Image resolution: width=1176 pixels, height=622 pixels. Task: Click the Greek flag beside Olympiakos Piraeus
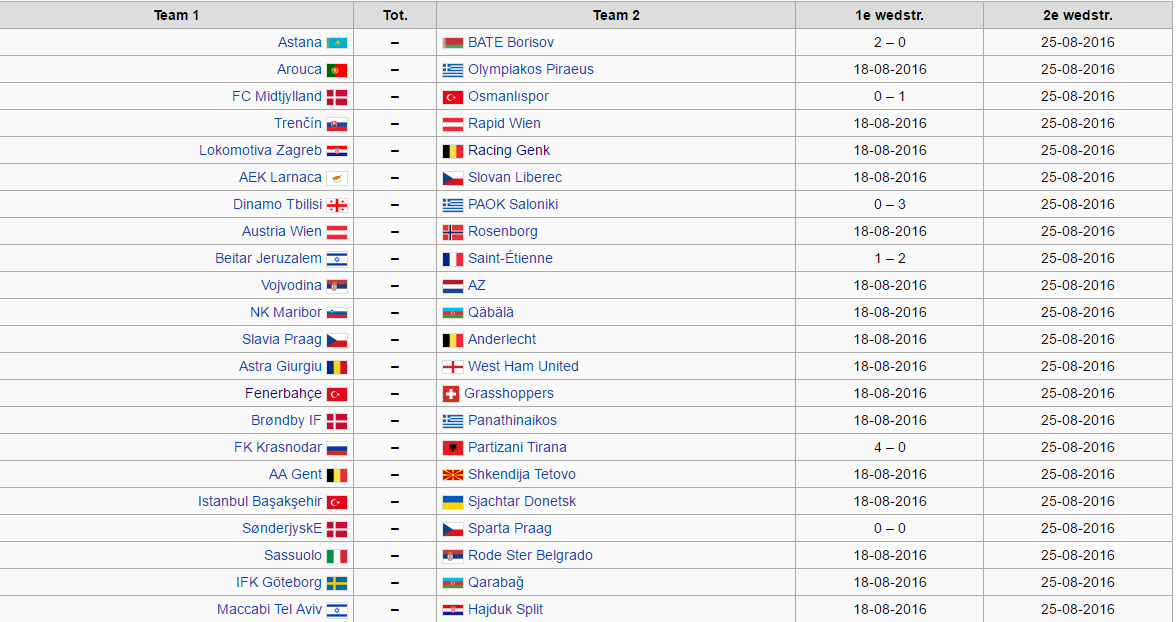pyautogui.click(x=452, y=71)
